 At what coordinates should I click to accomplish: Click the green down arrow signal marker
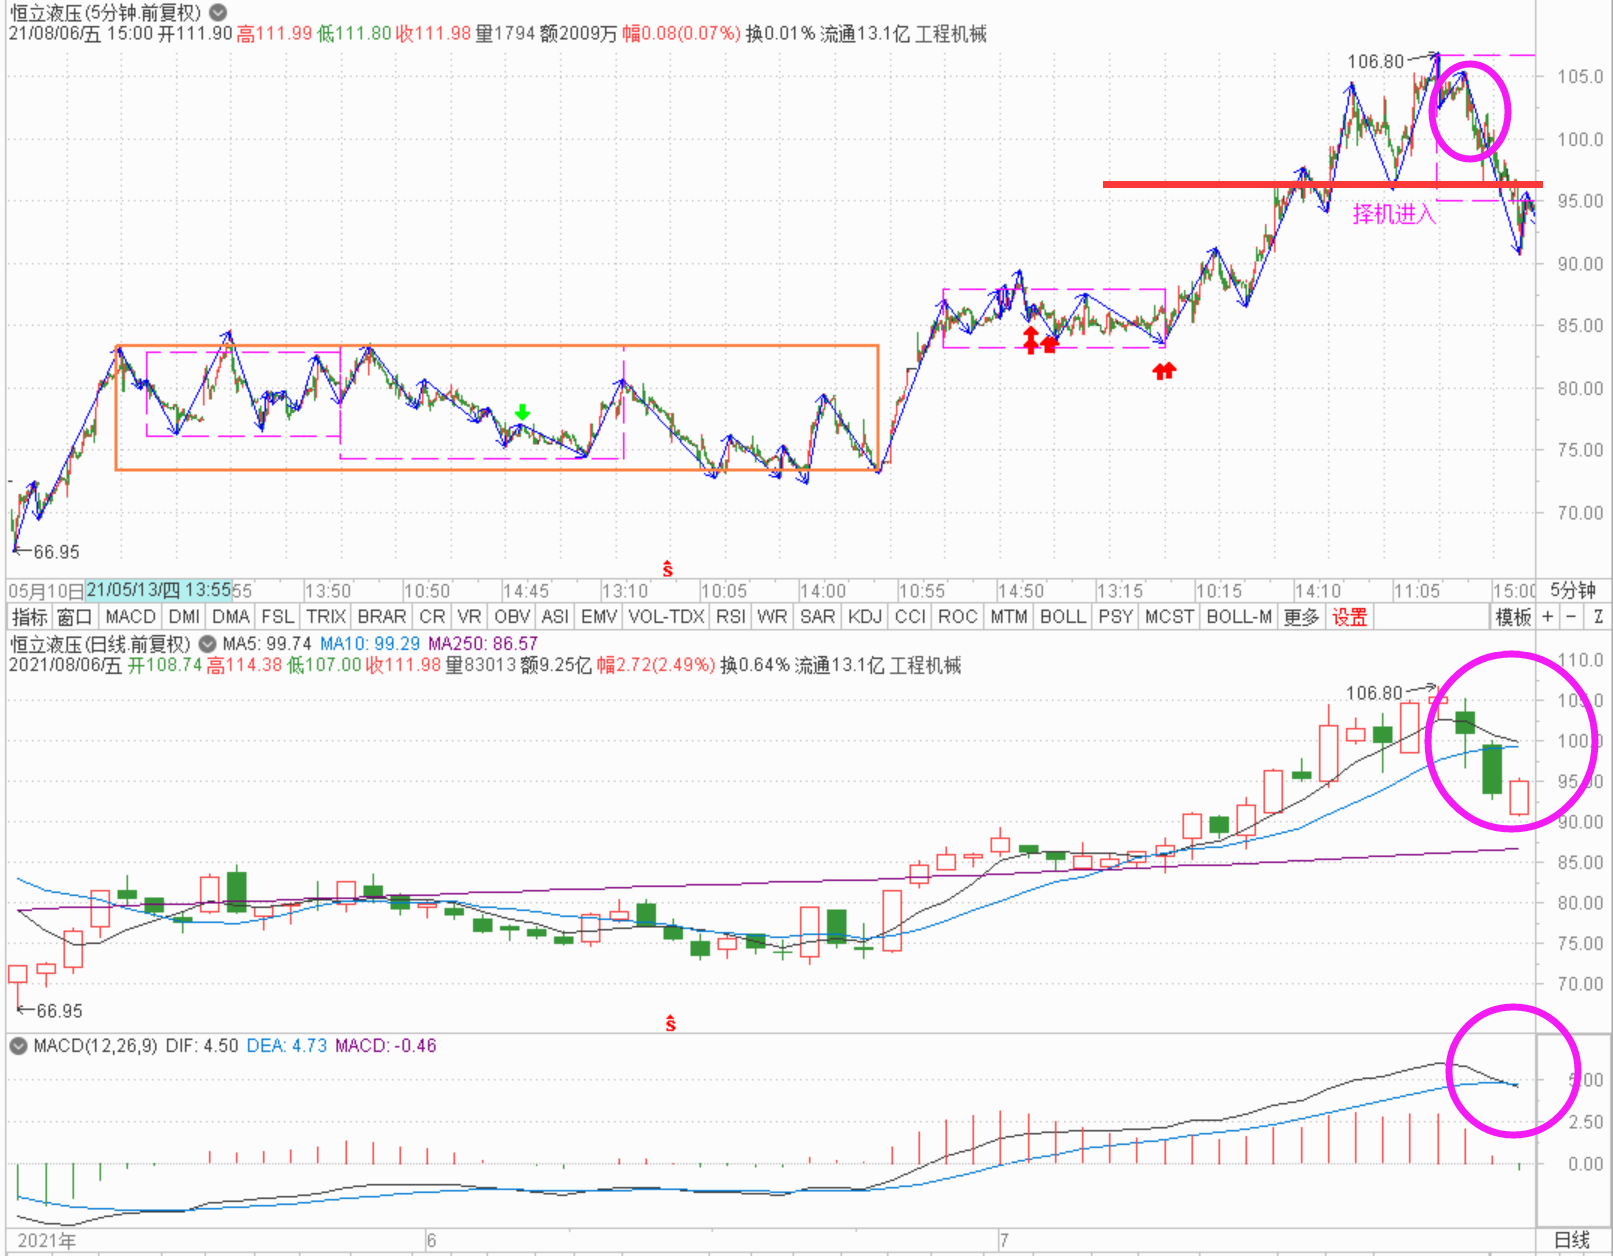pos(522,412)
